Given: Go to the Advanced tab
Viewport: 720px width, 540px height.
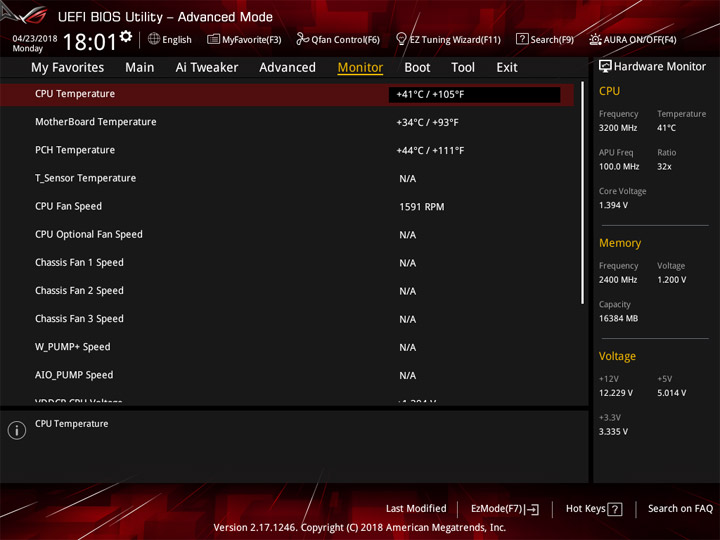Looking at the screenshot, I should click(x=287, y=68).
